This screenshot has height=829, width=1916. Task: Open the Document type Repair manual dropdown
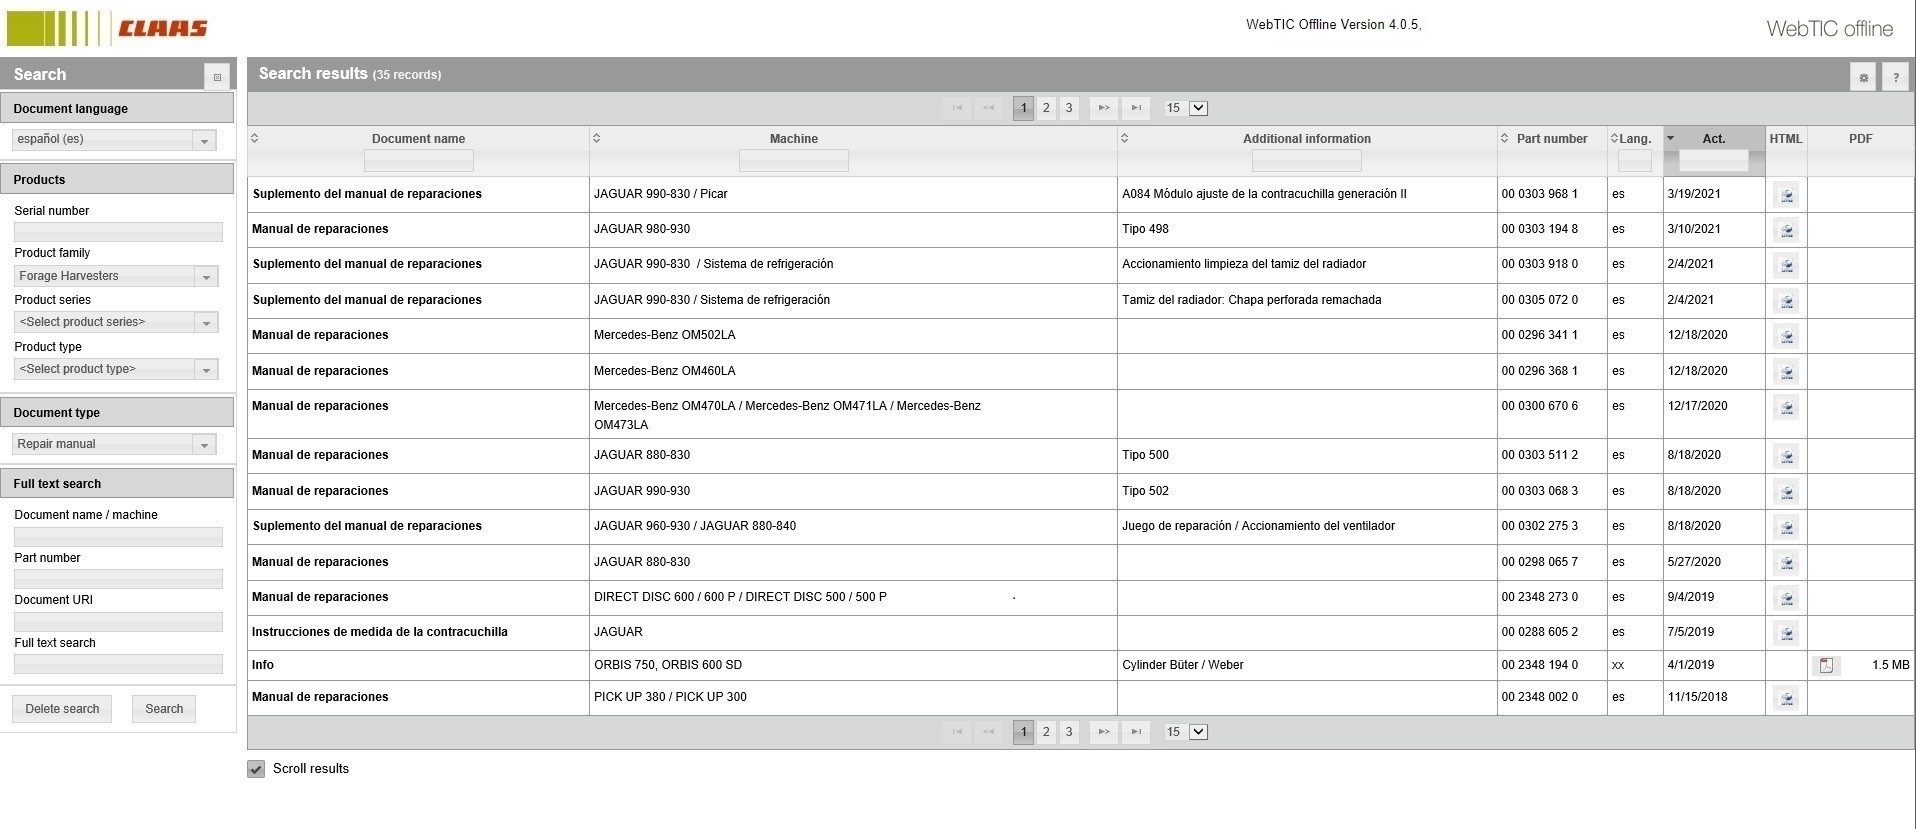click(204, 445)
